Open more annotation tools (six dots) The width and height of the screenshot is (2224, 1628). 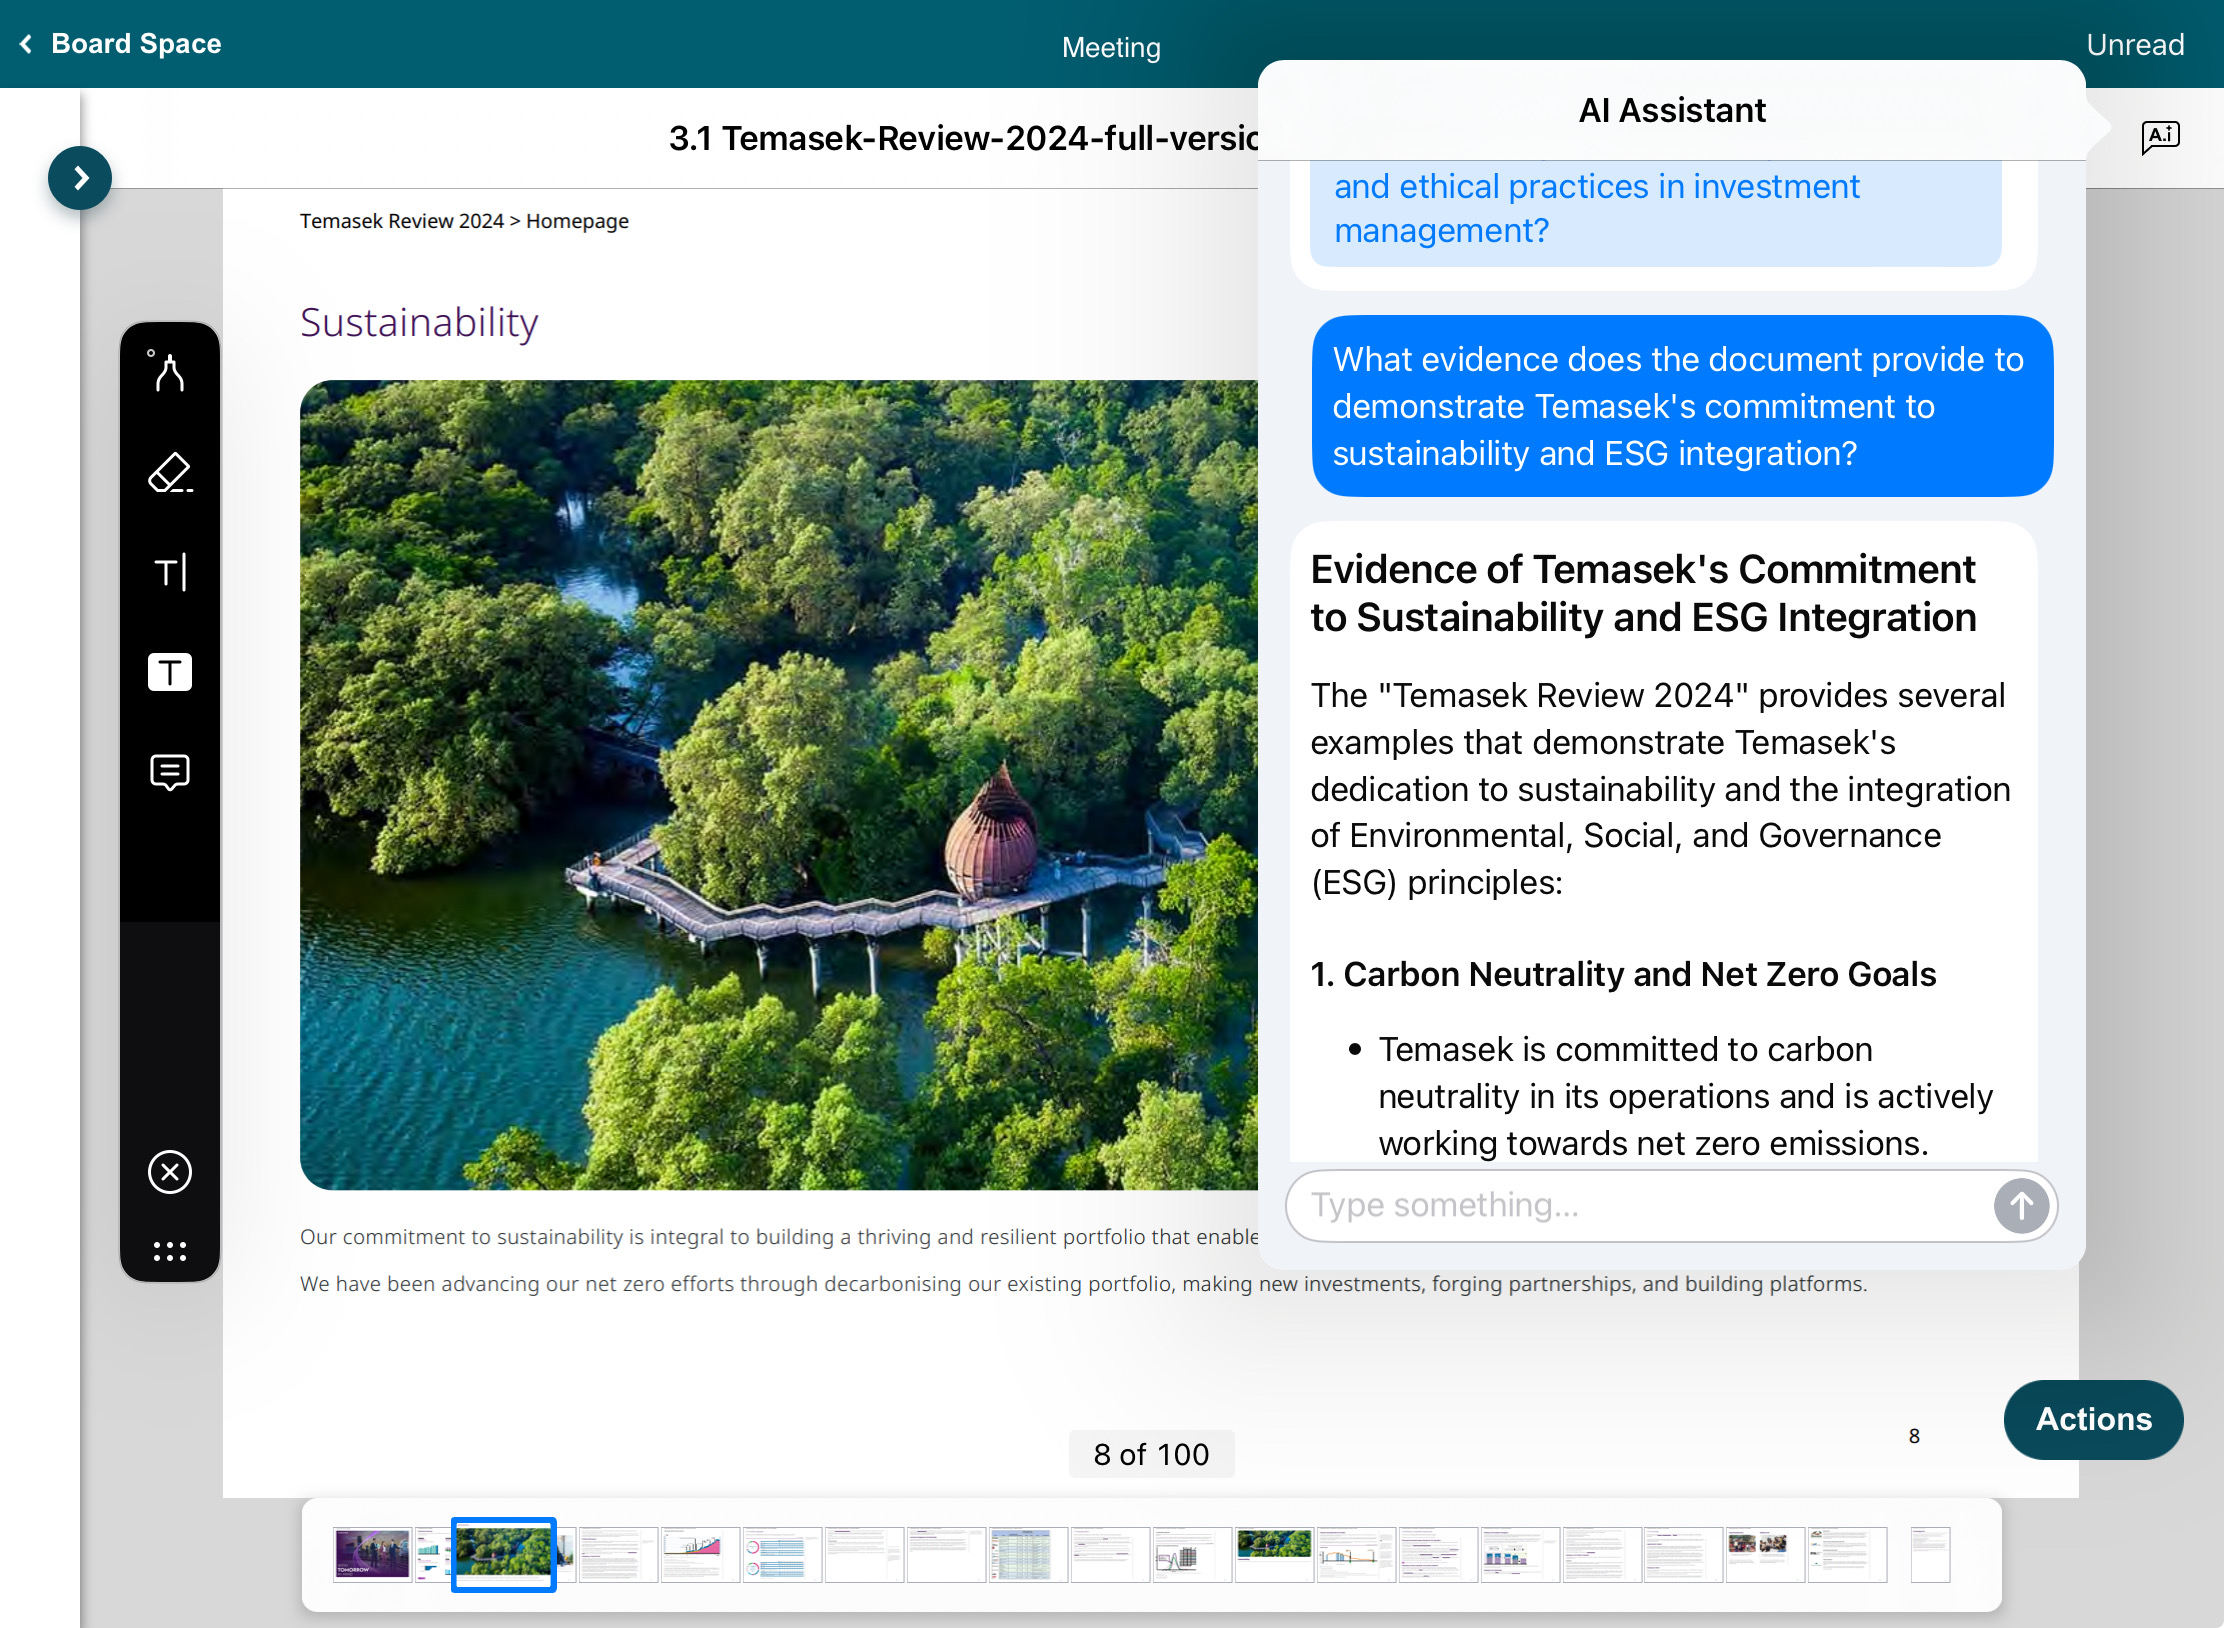click(169, 1251)
